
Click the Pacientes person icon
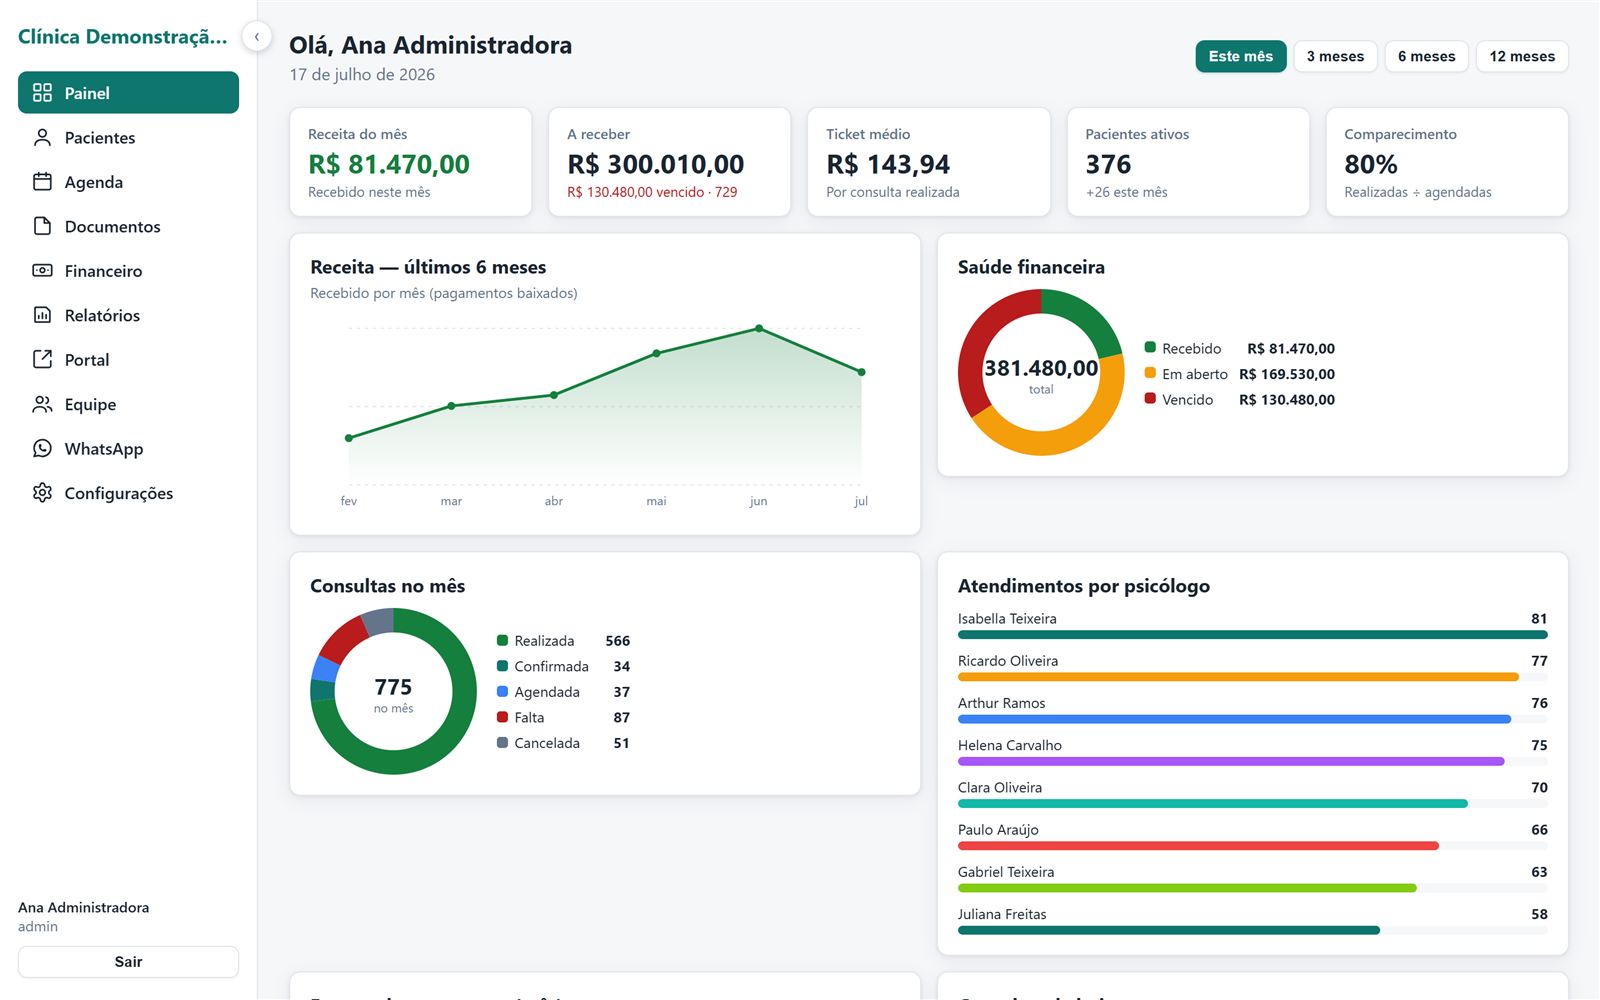[x=42, y=137]
